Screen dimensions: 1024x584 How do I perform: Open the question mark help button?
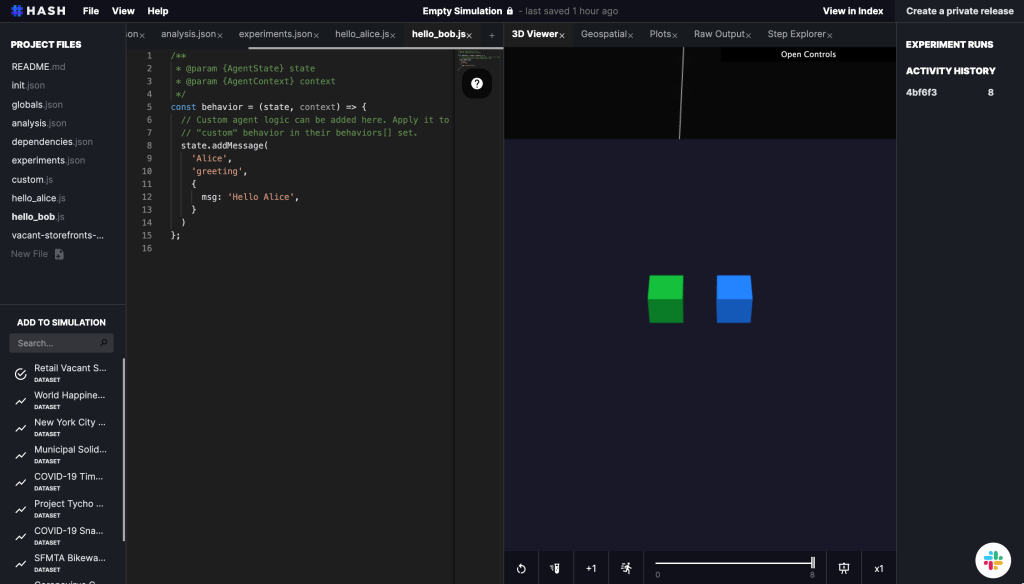(x=477, y=84)
